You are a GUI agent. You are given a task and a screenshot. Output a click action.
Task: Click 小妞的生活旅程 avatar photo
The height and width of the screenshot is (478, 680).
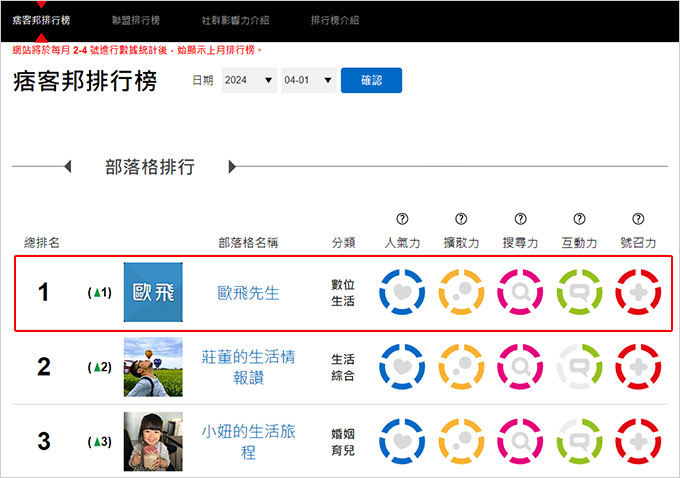click(x=153, y=442)
